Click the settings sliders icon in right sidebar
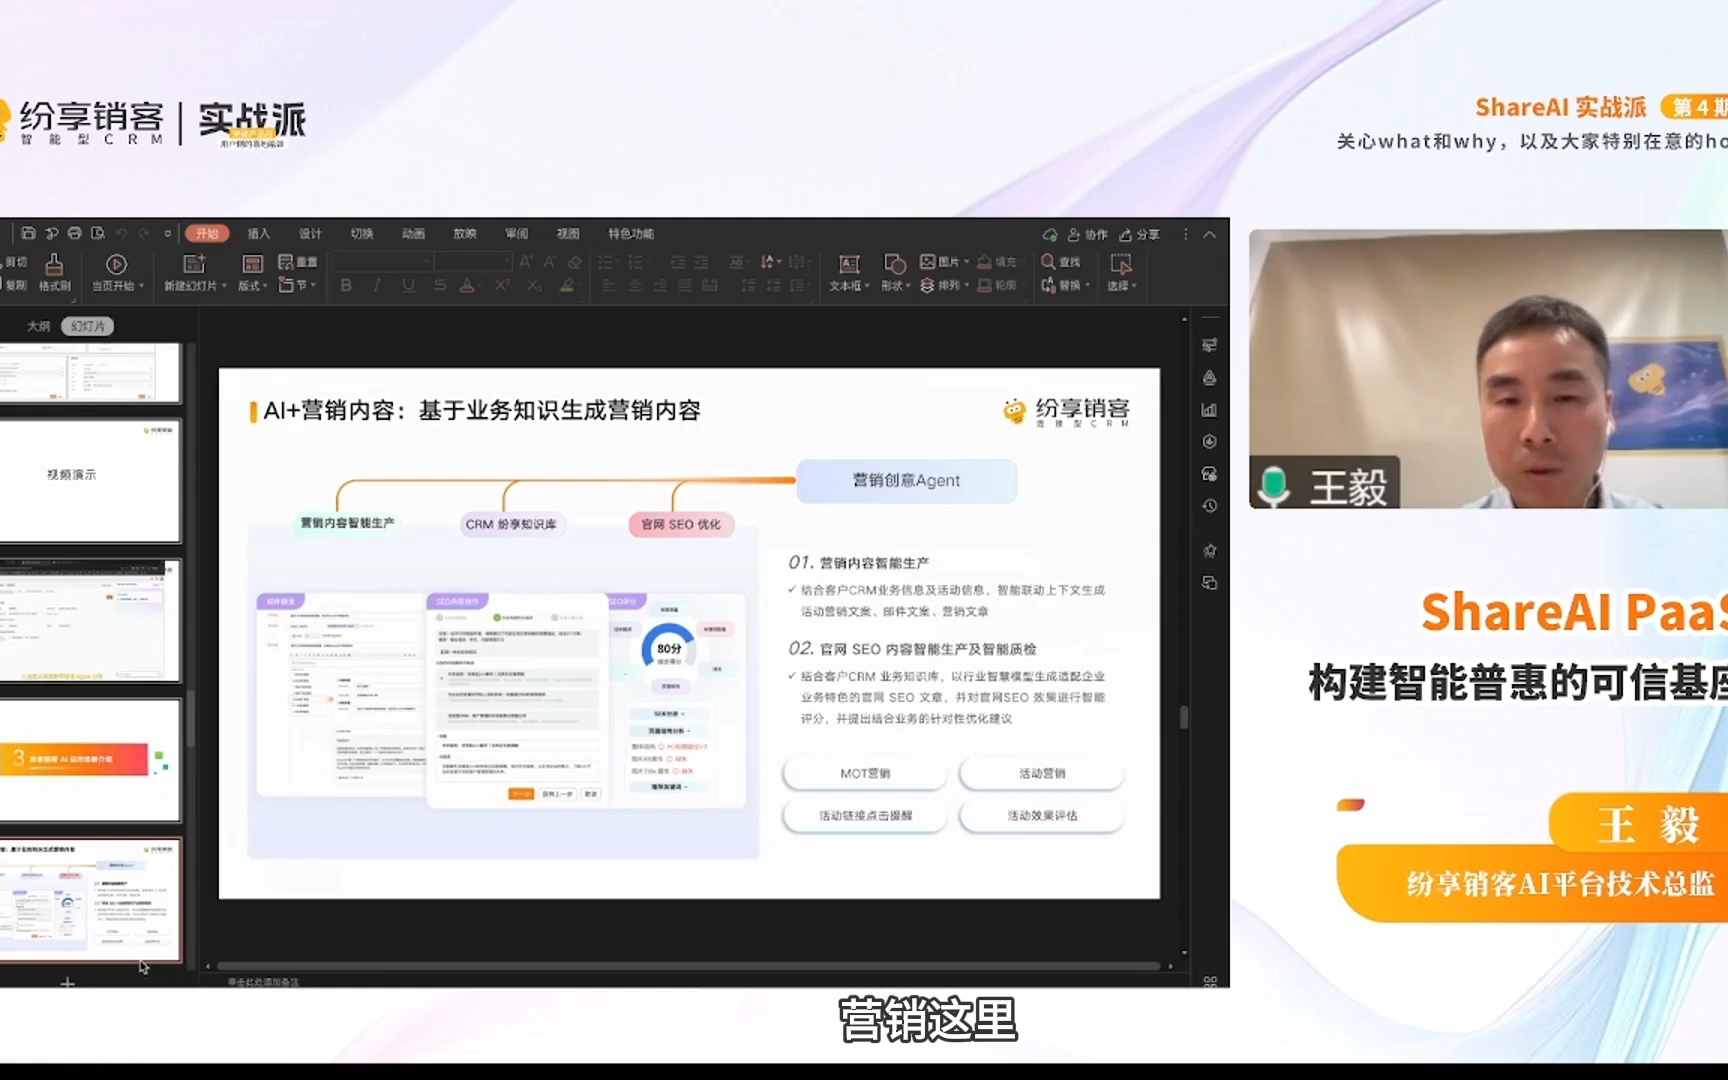This screenshot has height=1080, width=1728. coord(1209,345)
